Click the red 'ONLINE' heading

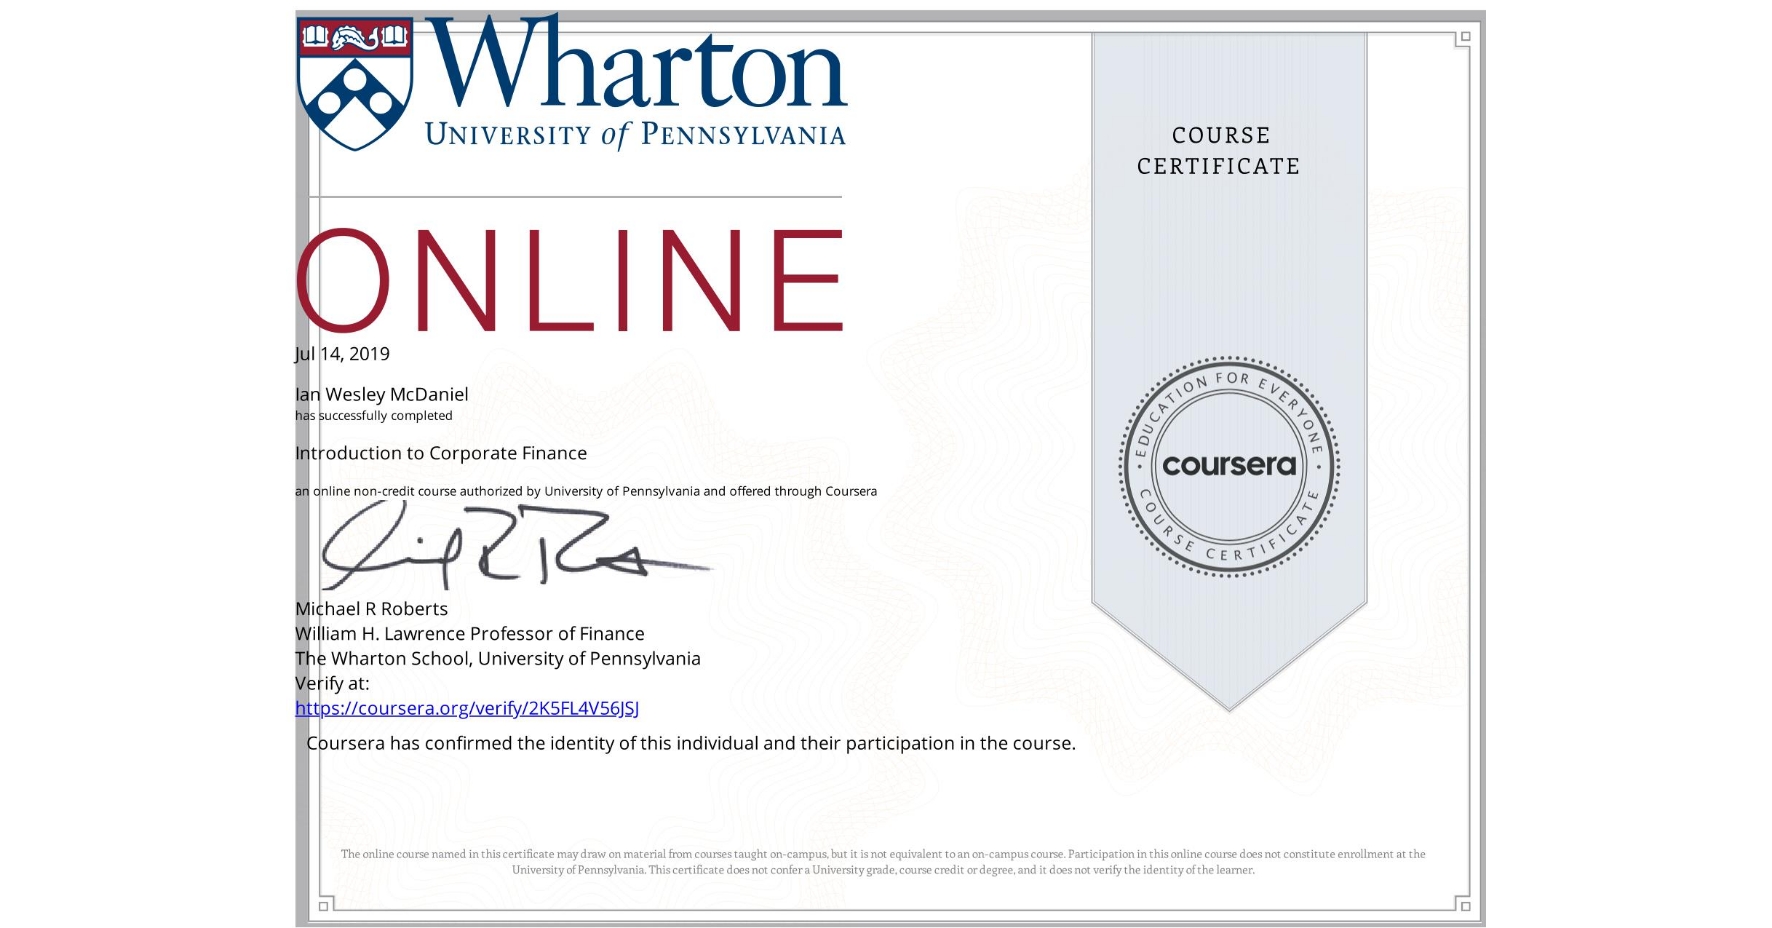pos(570,280)
